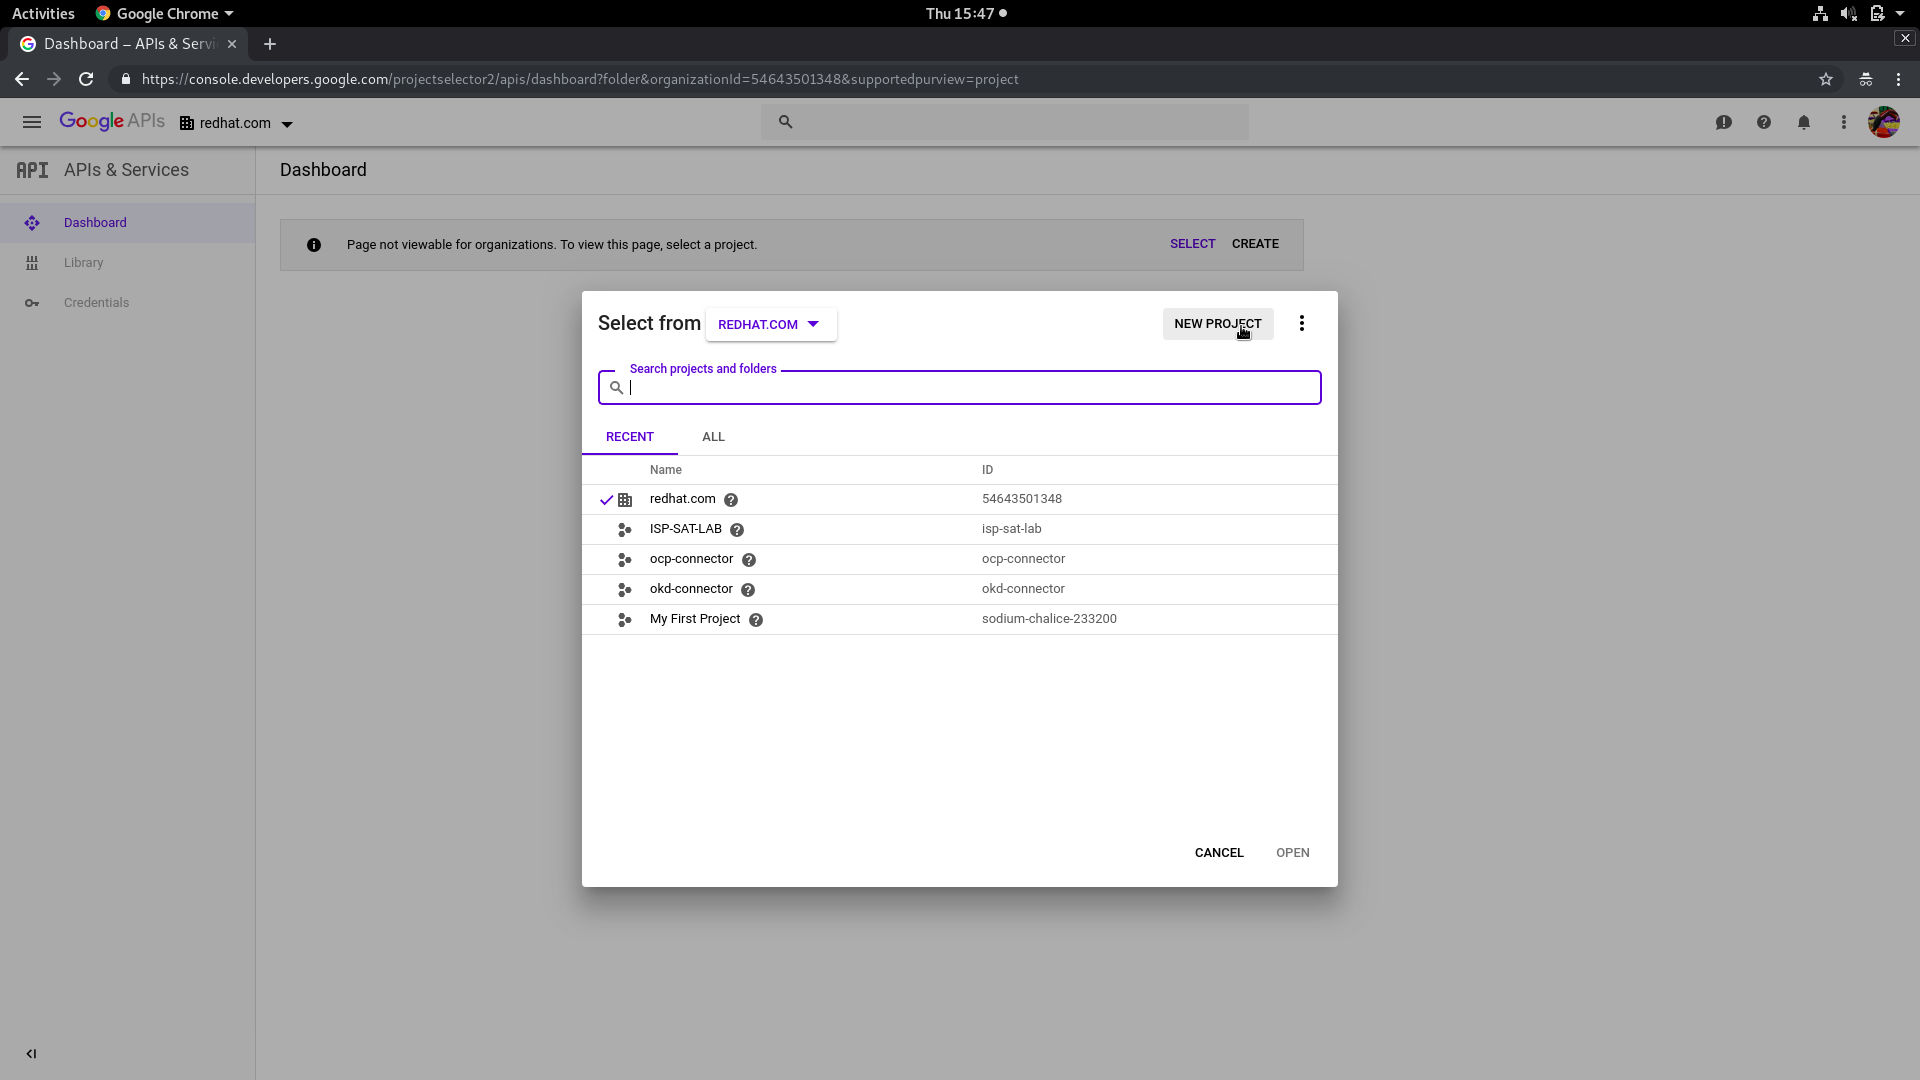The height and width of the screenshot is (1080, 1920).
Task: Click the user account avatar
Action: 1883,122
